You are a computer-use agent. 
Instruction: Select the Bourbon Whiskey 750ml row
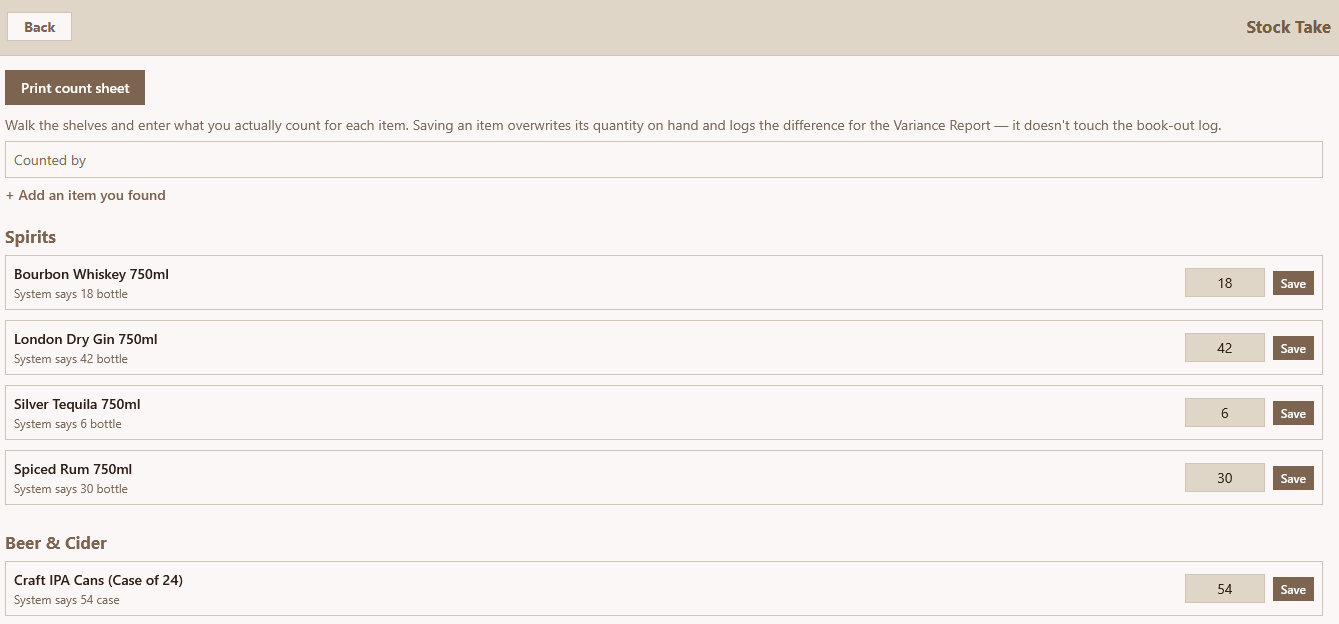point(664,283)
